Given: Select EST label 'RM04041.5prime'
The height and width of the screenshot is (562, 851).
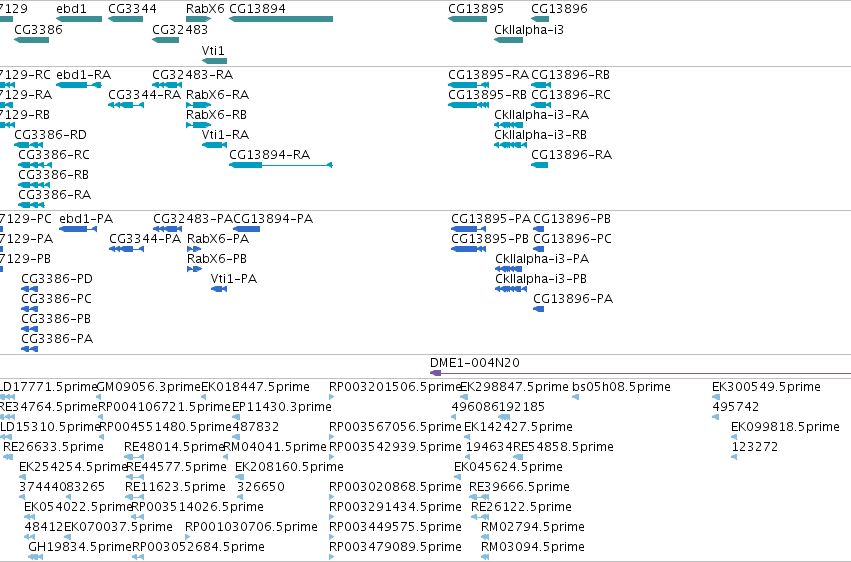Looking at the screenshot, I should 275,447.
